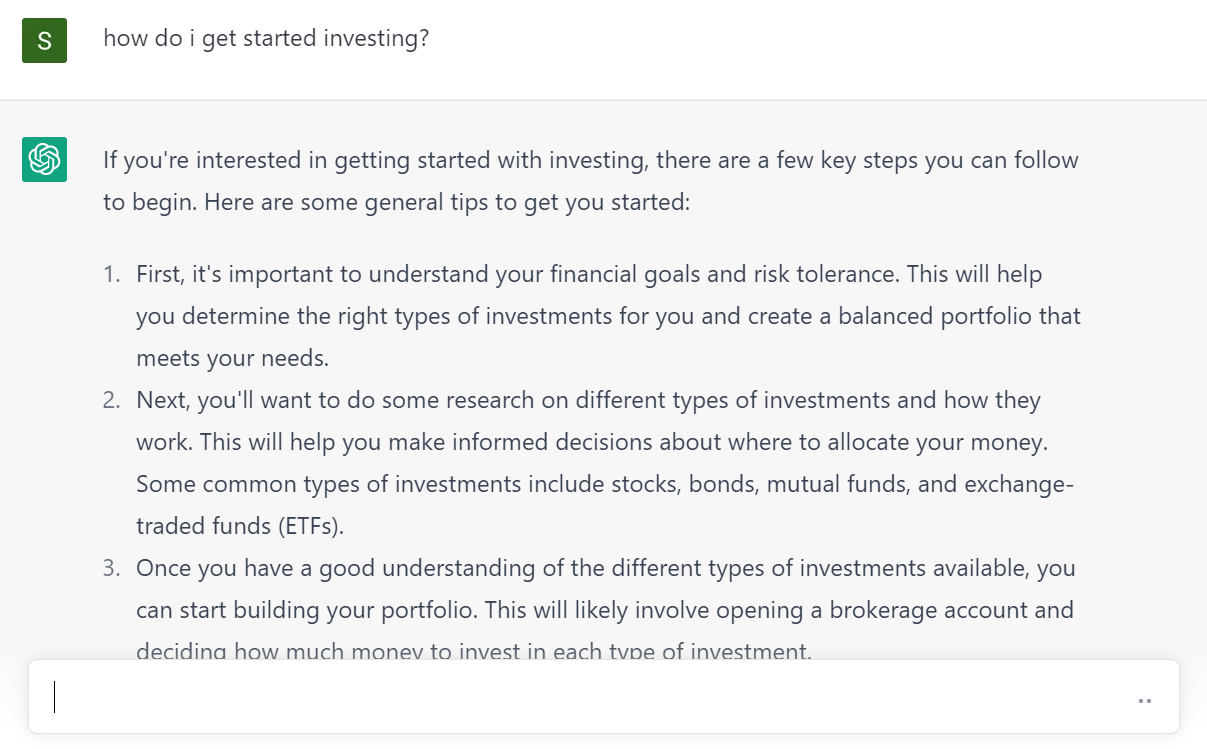Click the green user avatar with letter S

point(44,41)
